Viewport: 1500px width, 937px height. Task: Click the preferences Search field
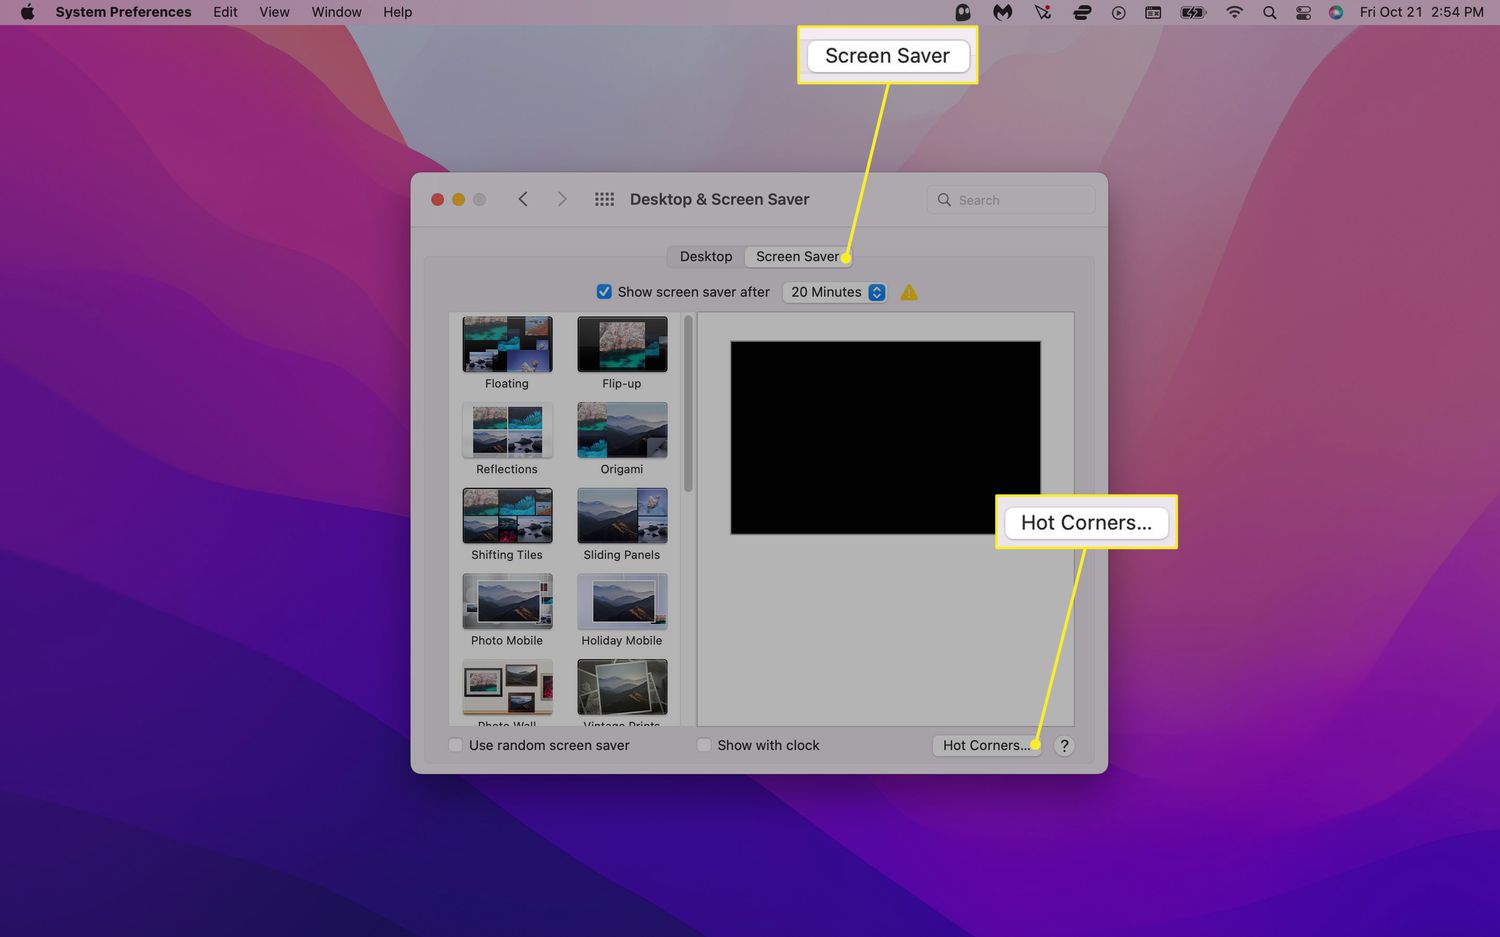coord(1011,200)
